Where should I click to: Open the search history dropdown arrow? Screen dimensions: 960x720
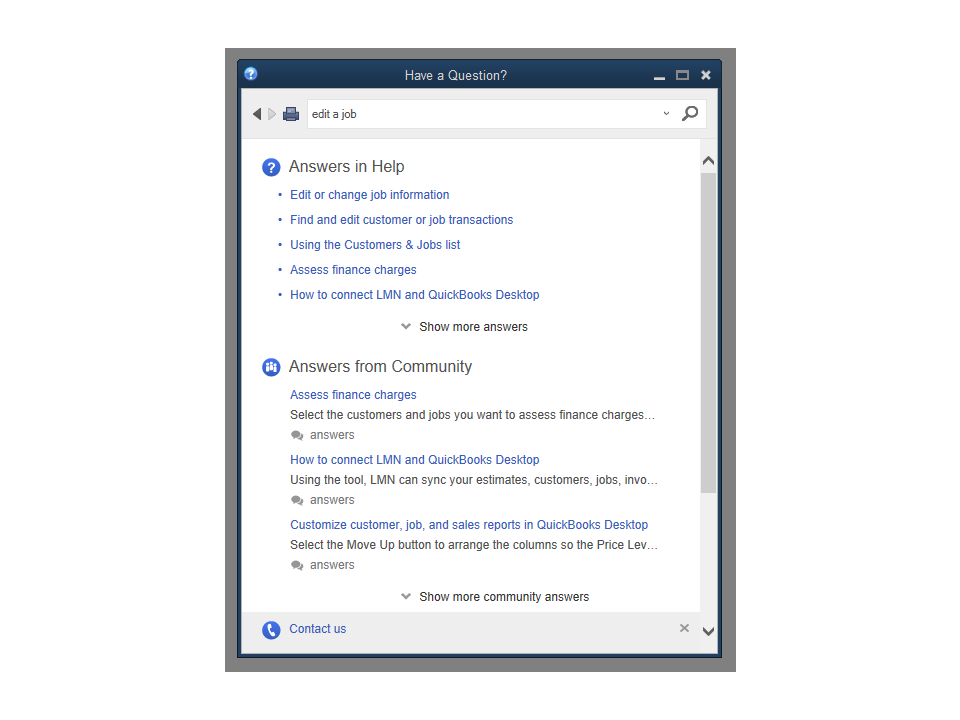pyautogui.click(x=666, y=114)
